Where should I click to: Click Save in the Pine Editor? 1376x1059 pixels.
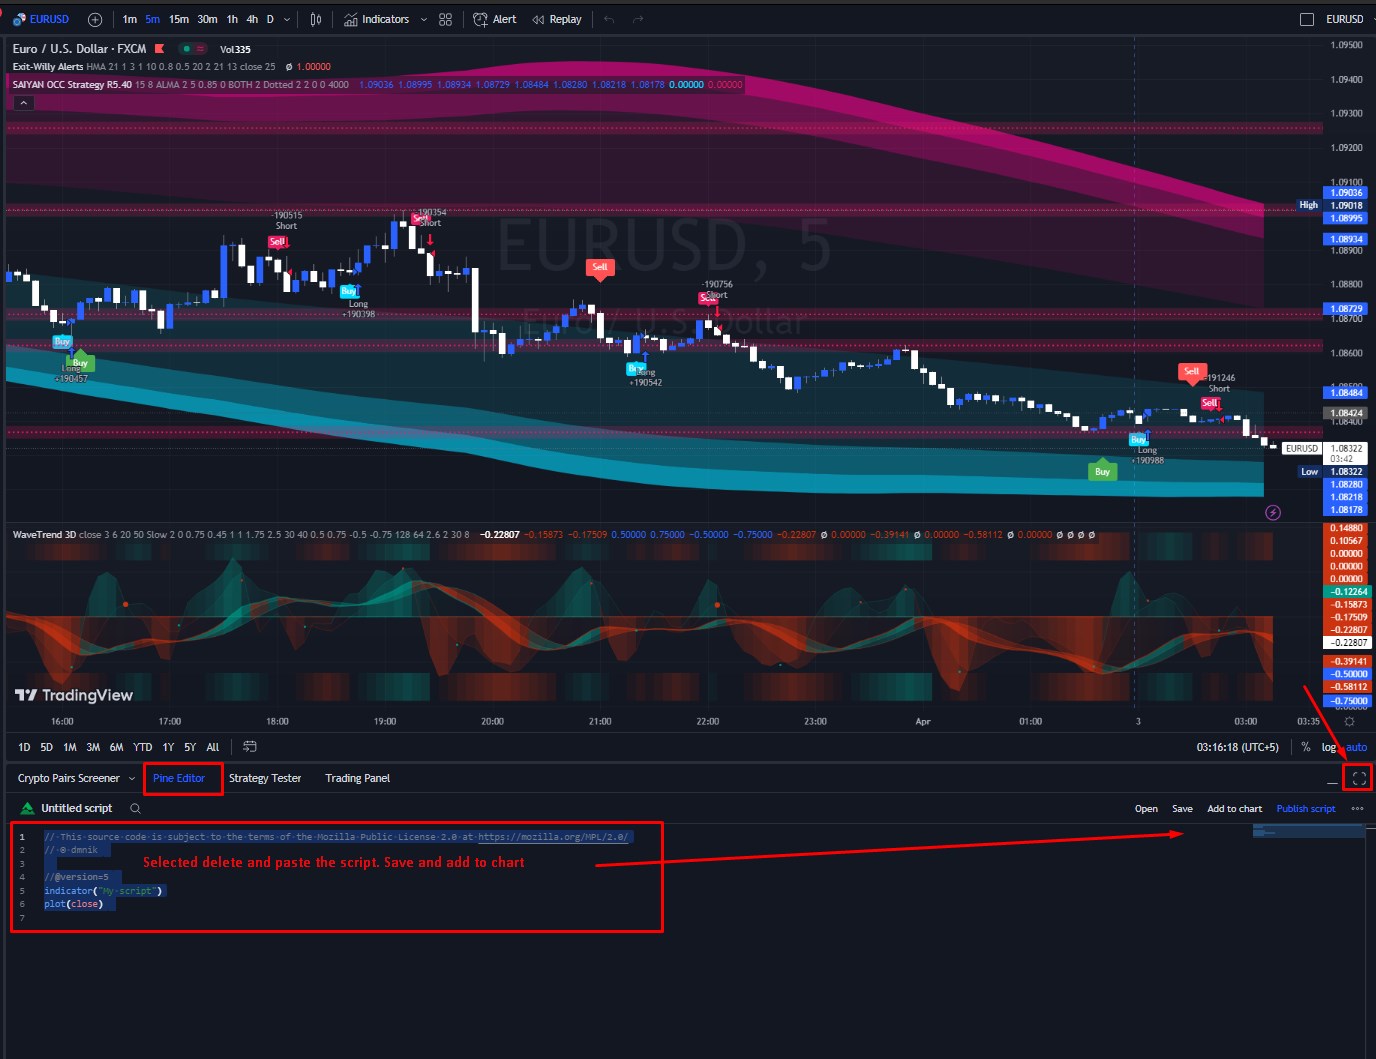coord(1182,809)
